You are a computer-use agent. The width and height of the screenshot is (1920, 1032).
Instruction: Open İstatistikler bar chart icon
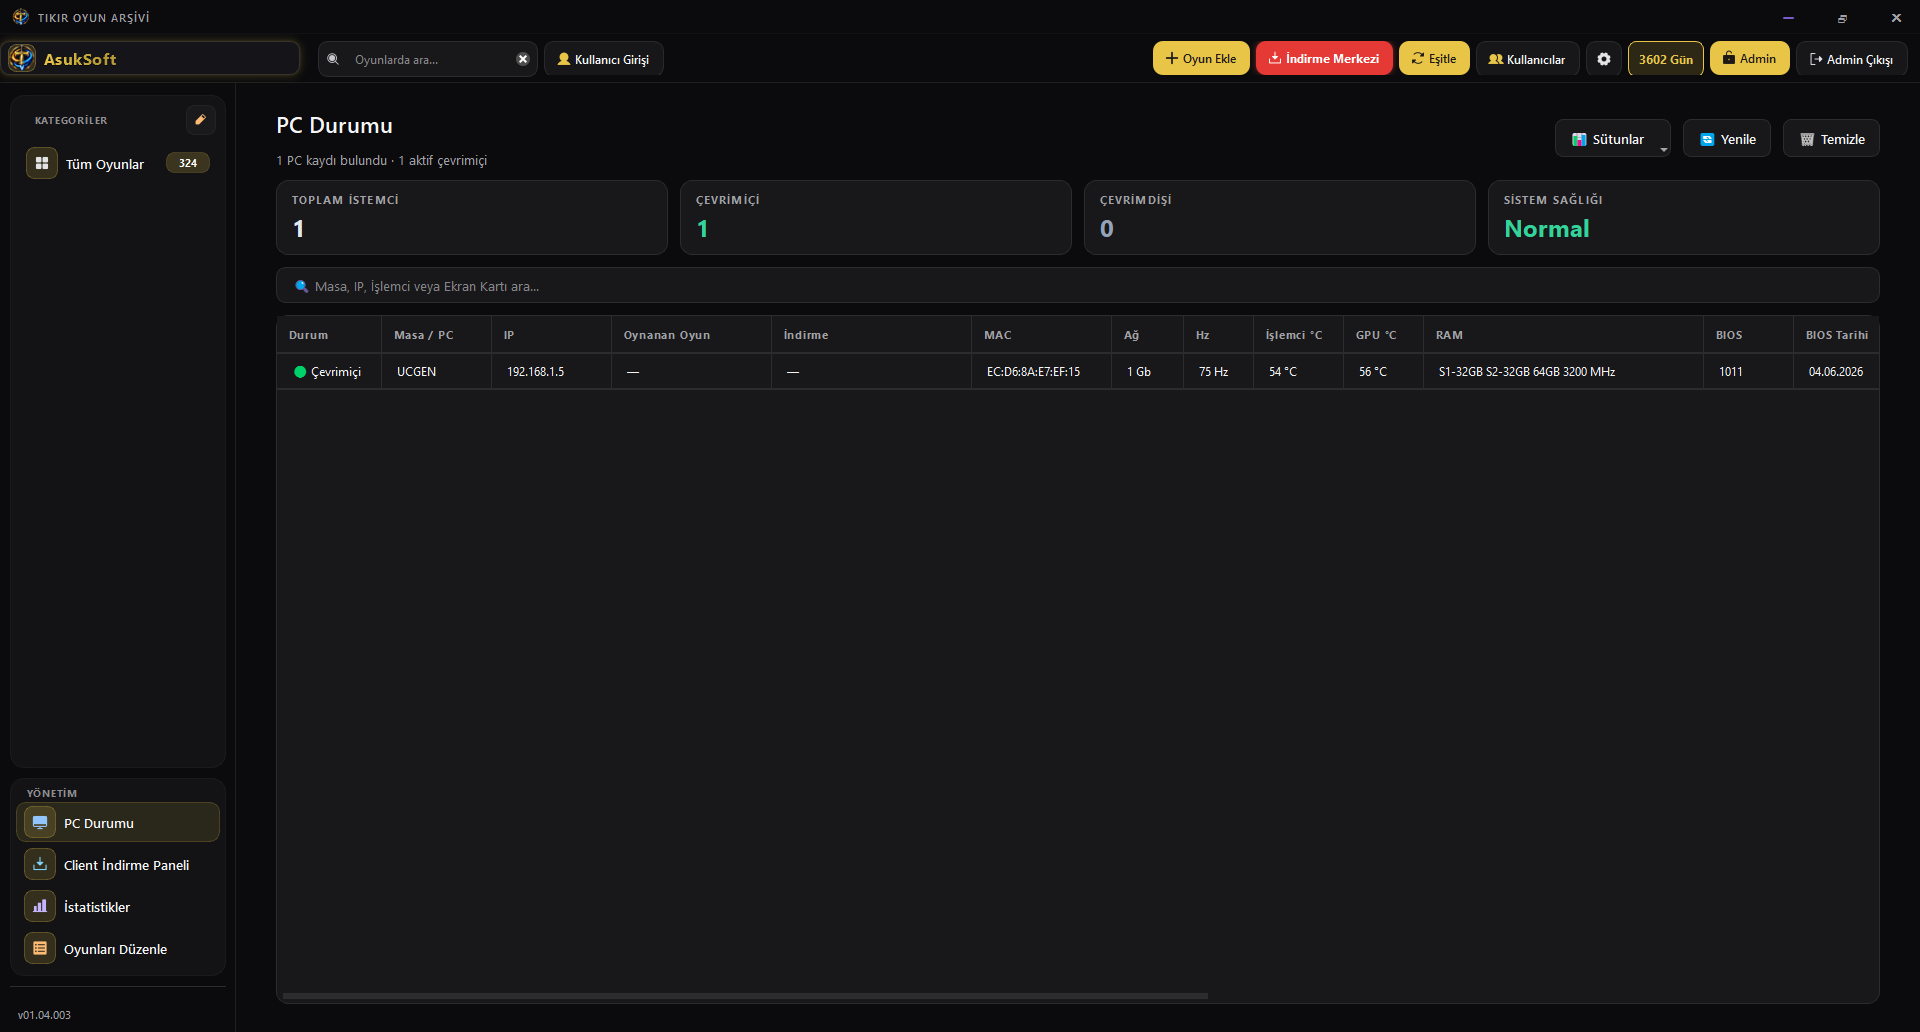tap(40, 906)
